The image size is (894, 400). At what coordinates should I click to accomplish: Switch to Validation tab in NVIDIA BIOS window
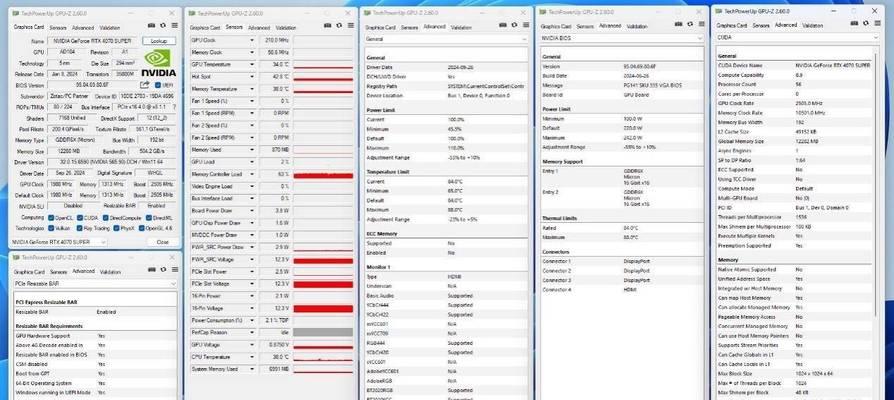[636, 26]
